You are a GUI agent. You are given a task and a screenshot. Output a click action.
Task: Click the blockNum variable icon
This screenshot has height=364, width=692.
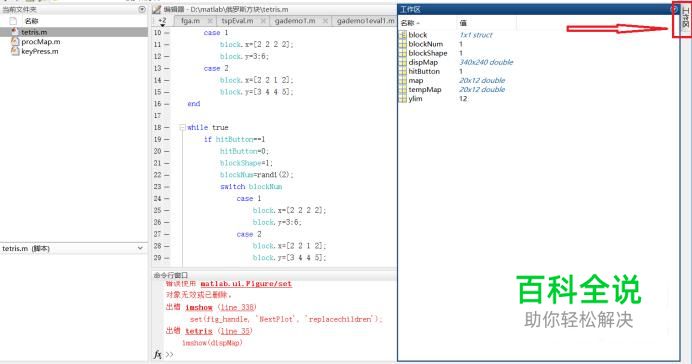tap(402, 44)
